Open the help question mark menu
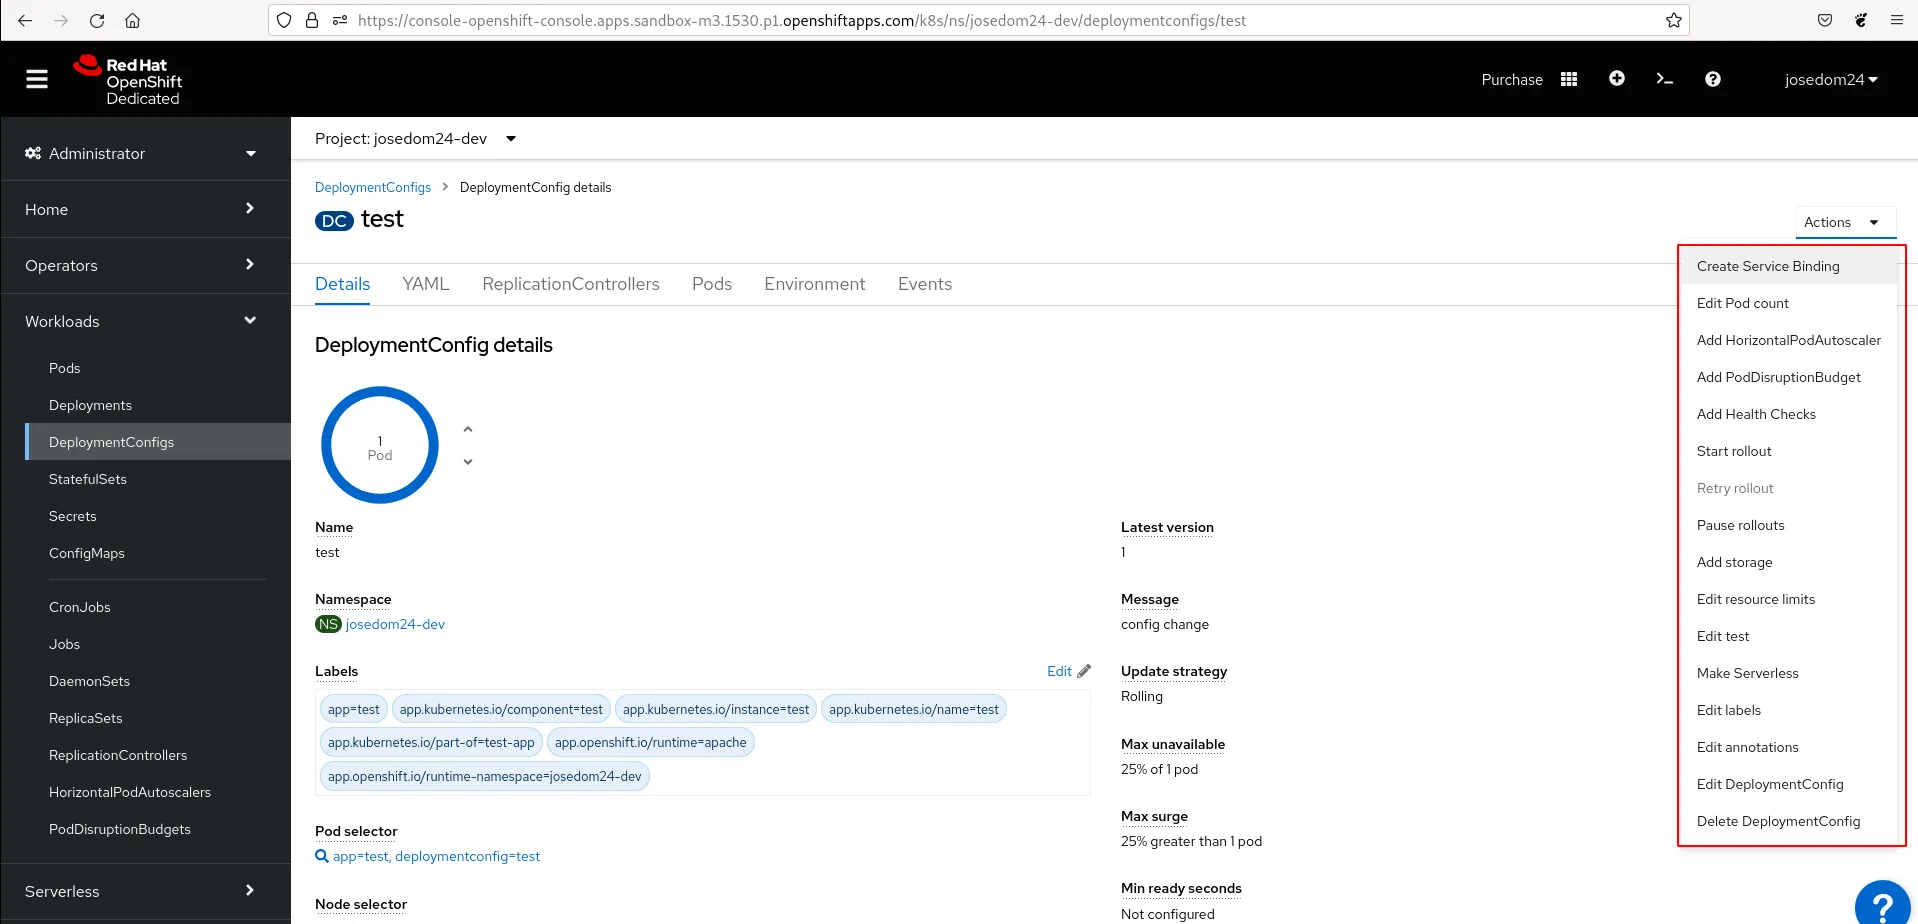1918x924 pixels. [1713, 79]
